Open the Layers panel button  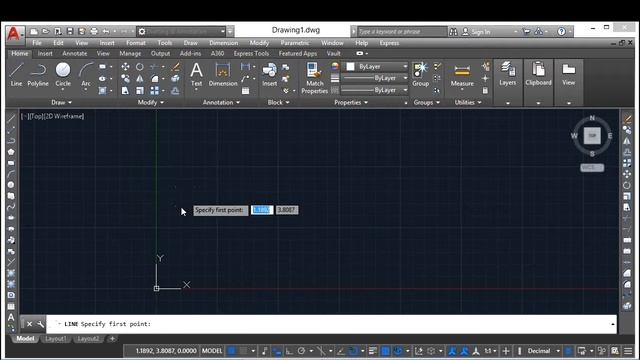[507, 74]
